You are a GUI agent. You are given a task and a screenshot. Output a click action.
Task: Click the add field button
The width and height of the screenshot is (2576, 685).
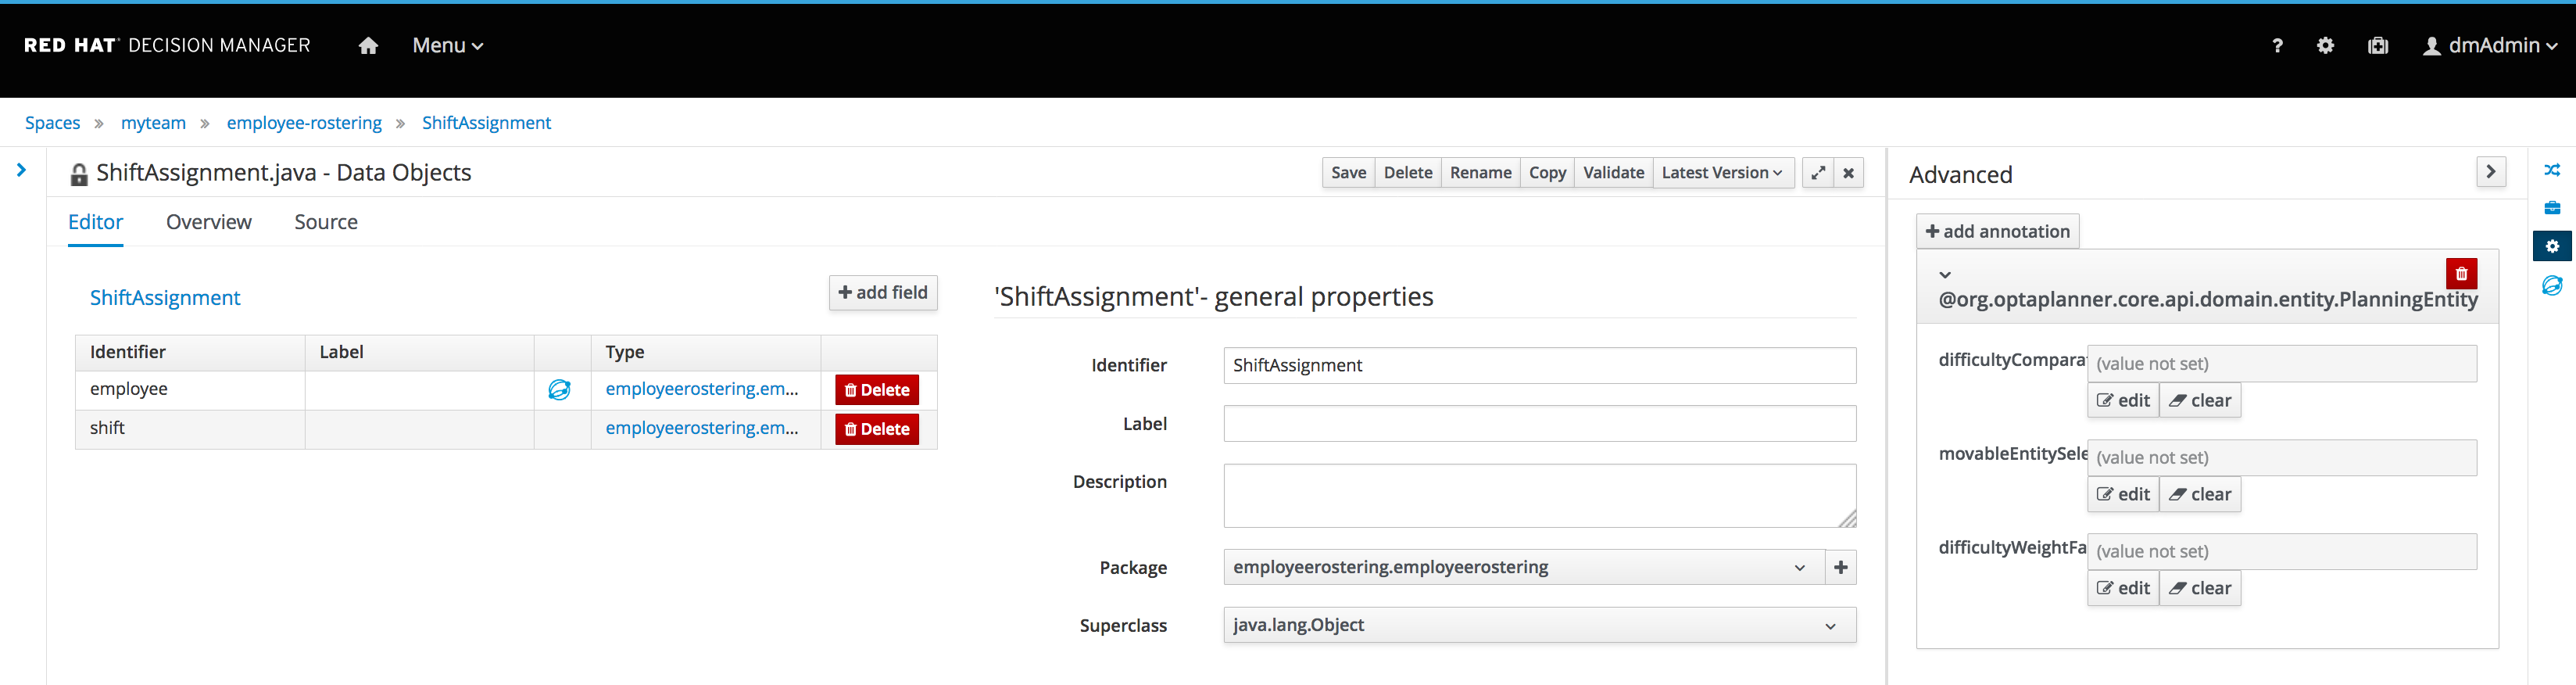883,293
